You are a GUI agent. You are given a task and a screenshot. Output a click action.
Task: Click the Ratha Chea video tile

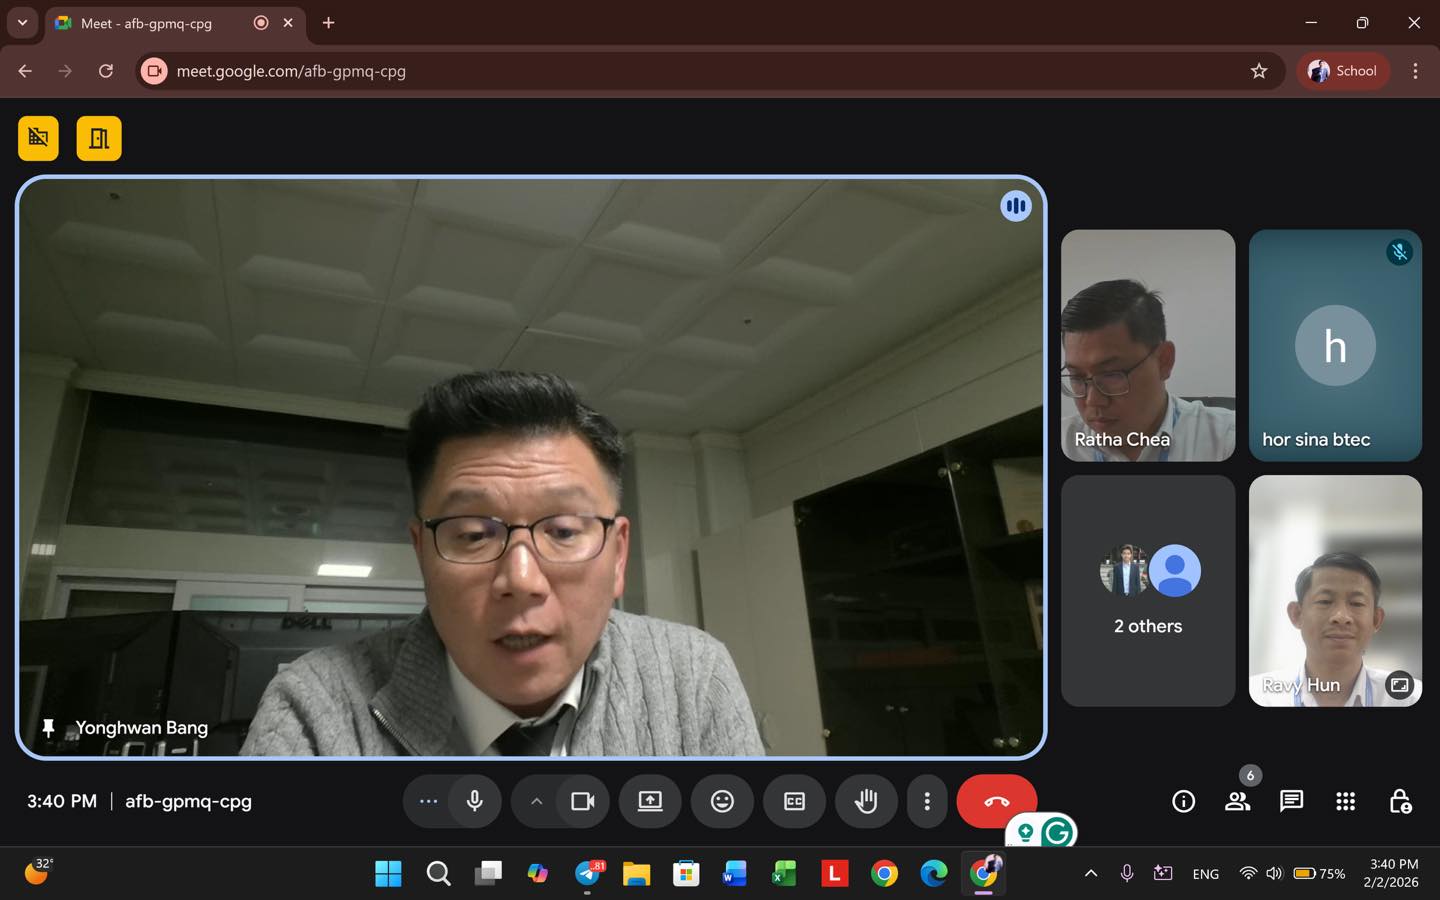(x=1147, y=345)
